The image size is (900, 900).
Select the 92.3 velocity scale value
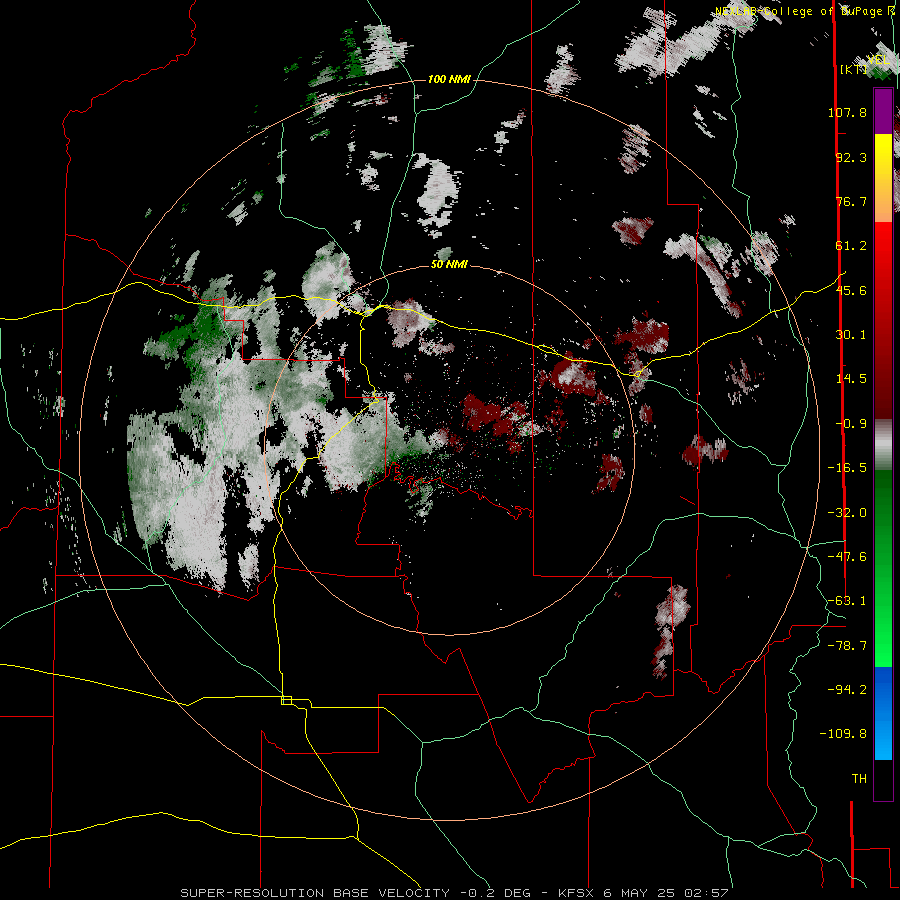click(851, 157)
